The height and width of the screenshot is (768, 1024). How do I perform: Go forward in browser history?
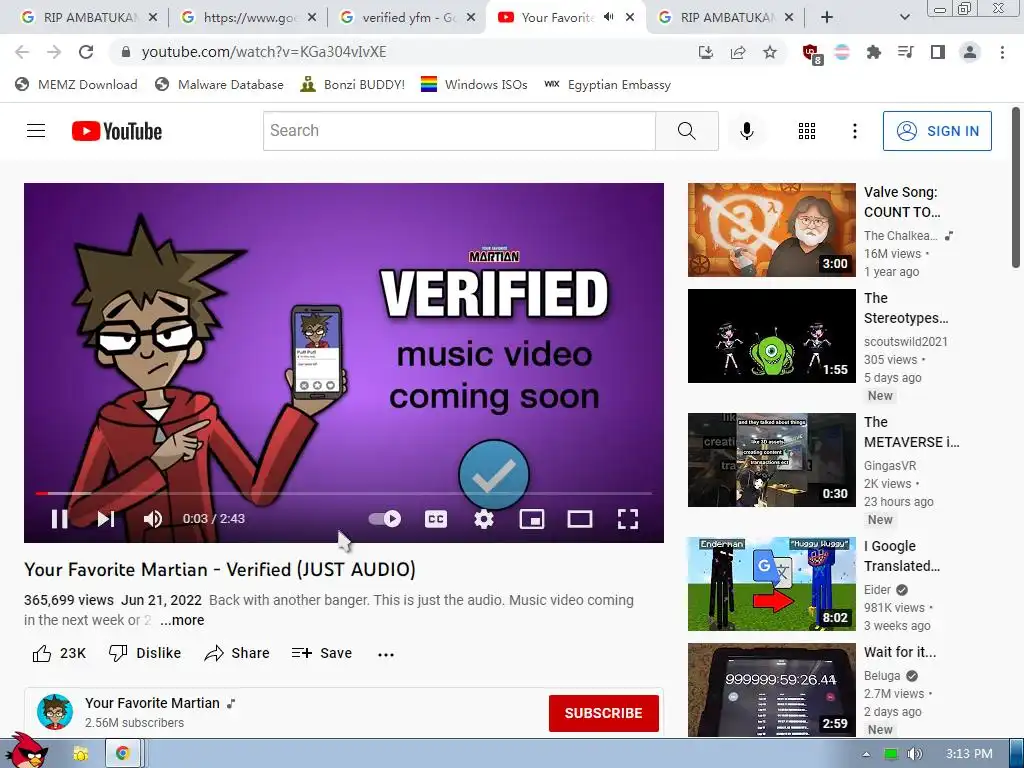coord(54,52)
